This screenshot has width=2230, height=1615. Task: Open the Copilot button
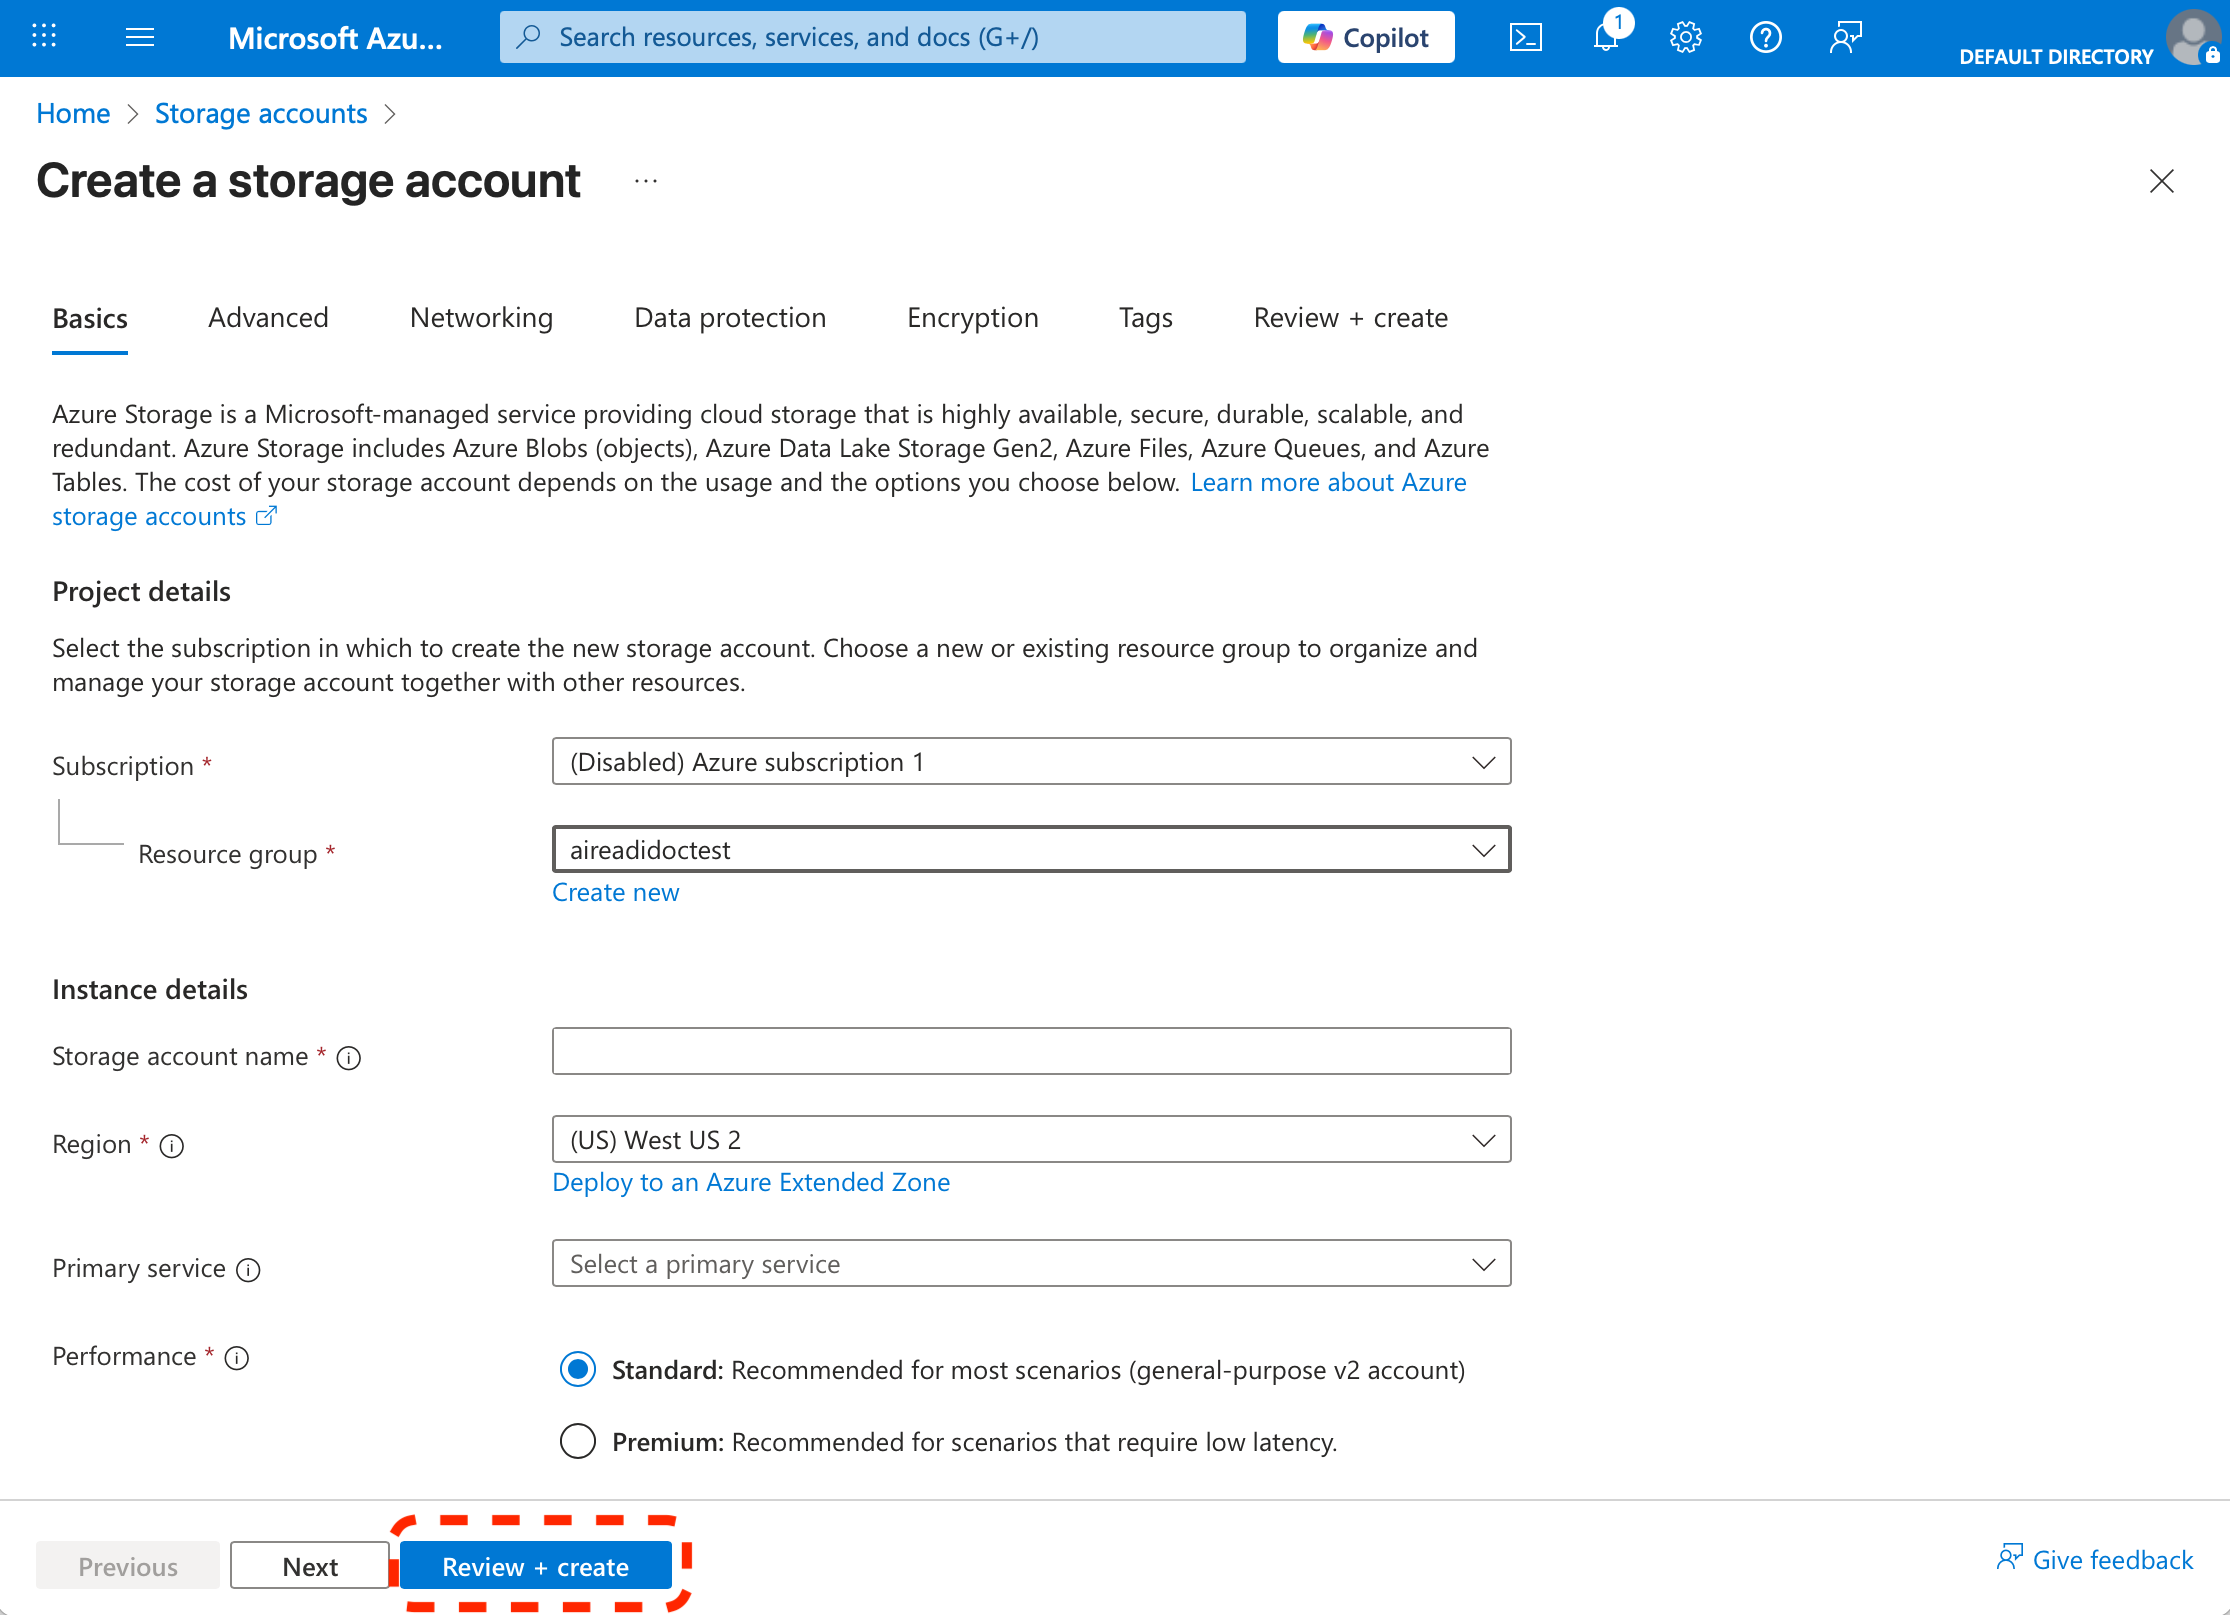(x=1366, y=38)
